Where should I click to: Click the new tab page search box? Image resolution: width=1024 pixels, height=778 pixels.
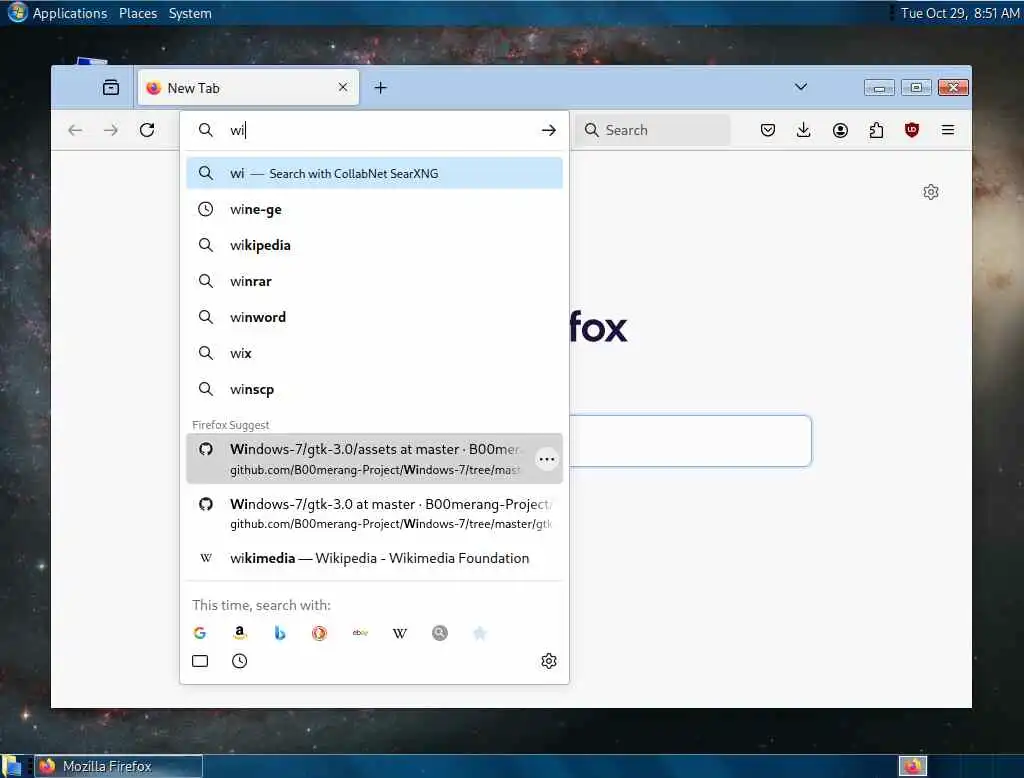690,441
